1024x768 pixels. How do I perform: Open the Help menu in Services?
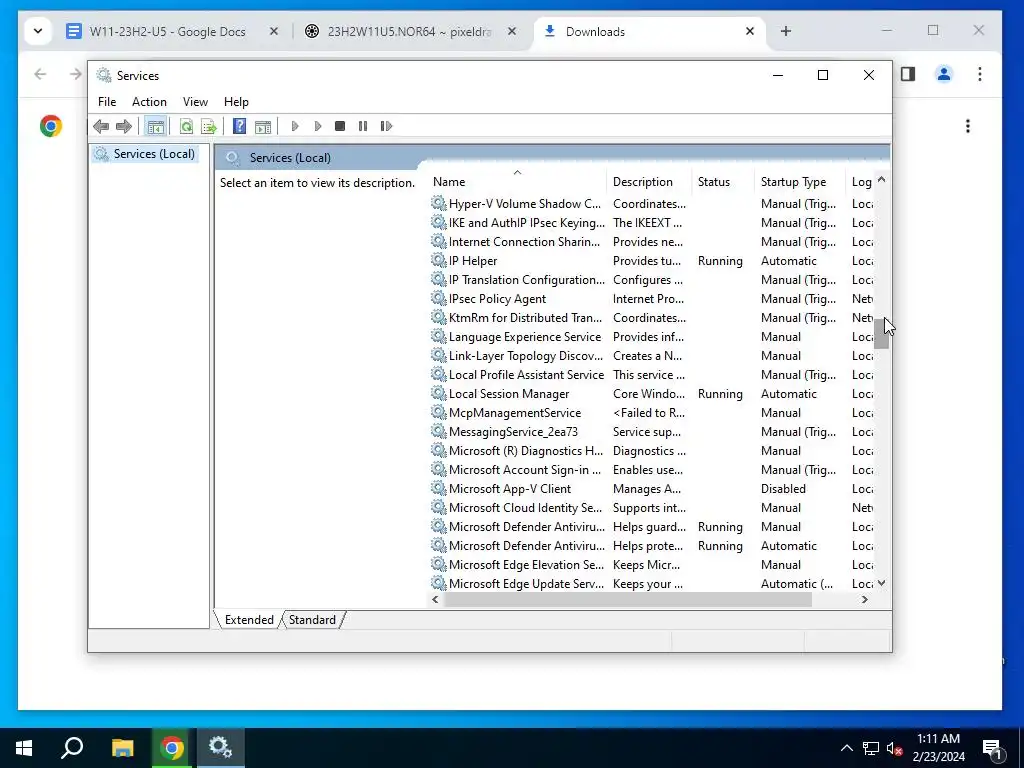(236, 102)
